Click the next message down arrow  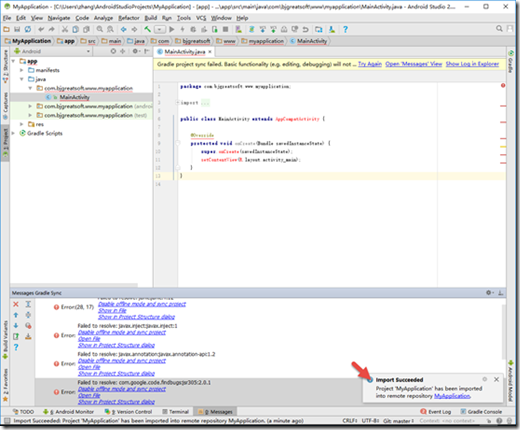coord(16,326)
